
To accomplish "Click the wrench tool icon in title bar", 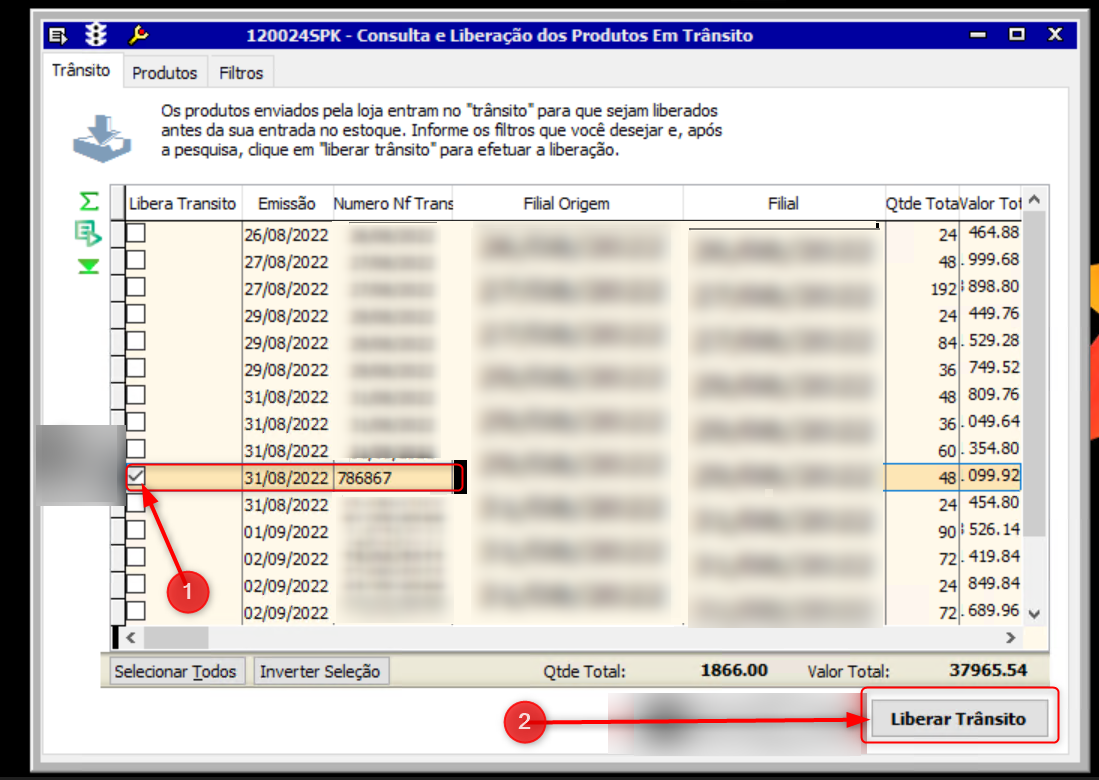I will pyautogui.click(x=138, y=34).
